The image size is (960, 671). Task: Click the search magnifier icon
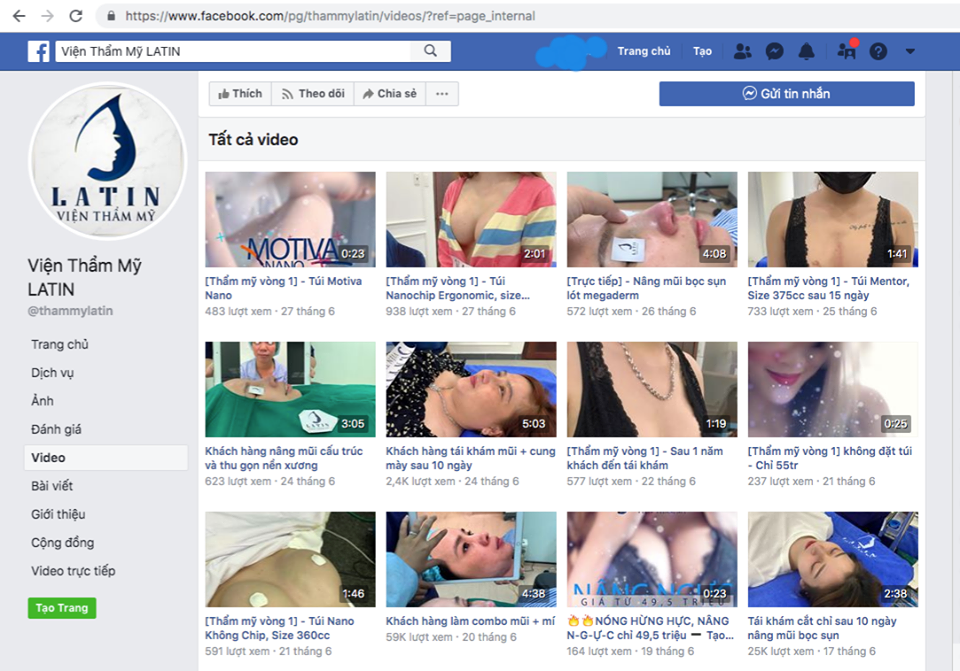[x=431, y=51]
